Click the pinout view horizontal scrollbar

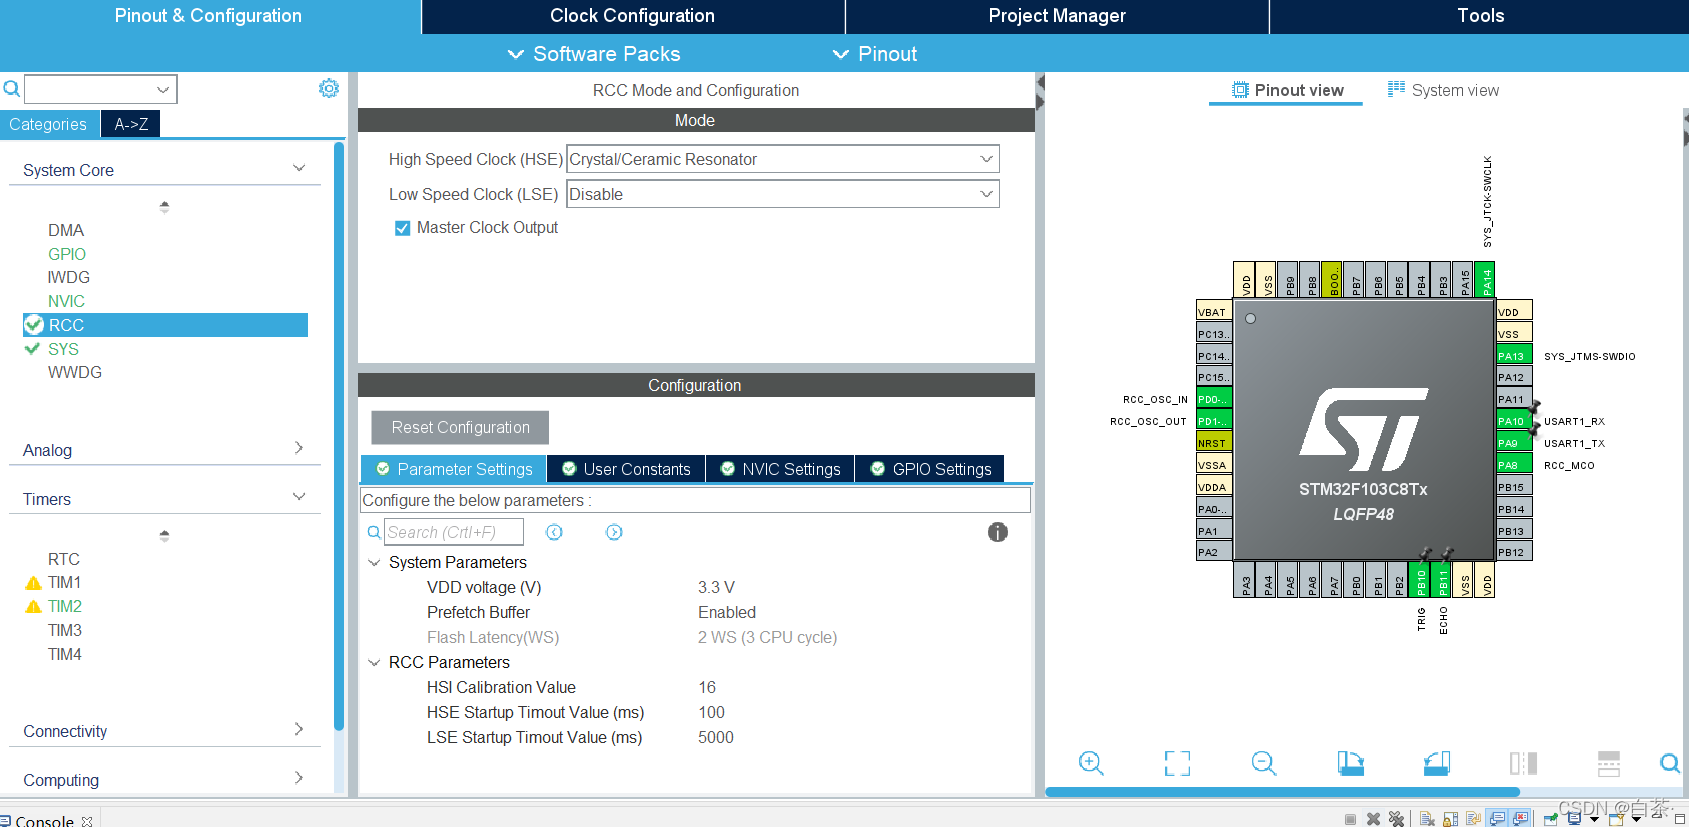click(1282, 792)
